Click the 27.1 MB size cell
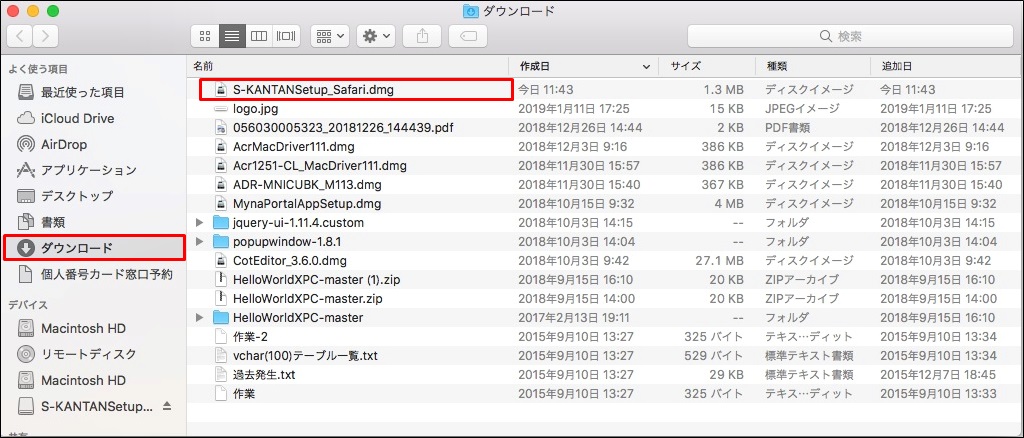Screen dimensions: 1024x438 [720, 261]
